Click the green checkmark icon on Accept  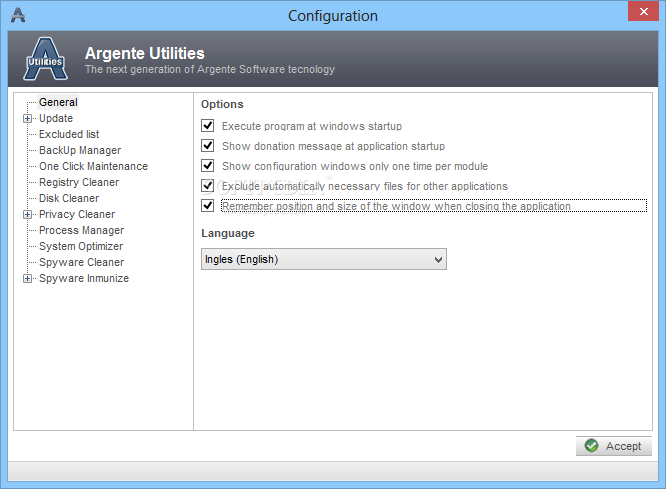[591, 445]
